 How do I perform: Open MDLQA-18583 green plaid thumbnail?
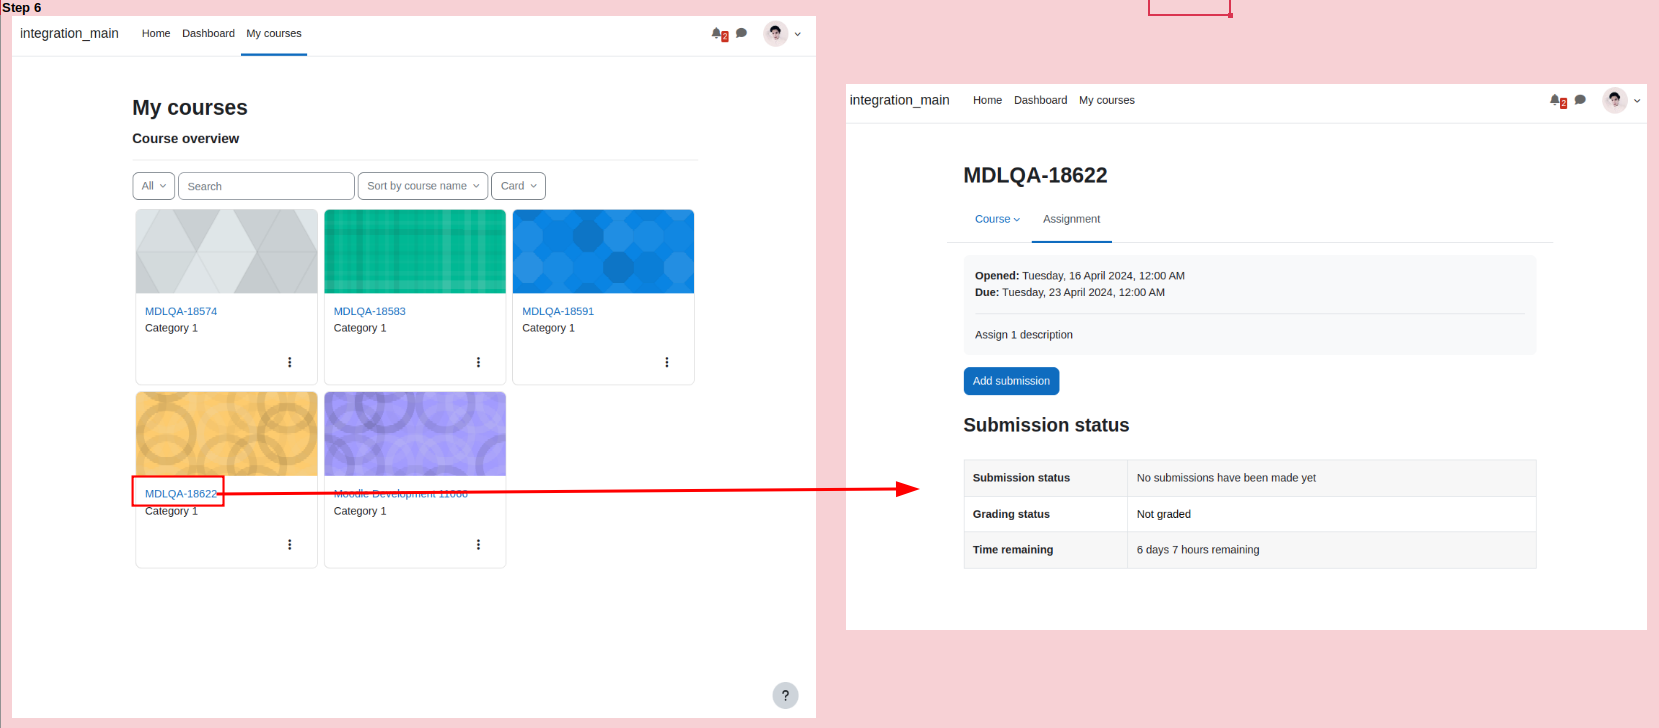coord(415,251)
